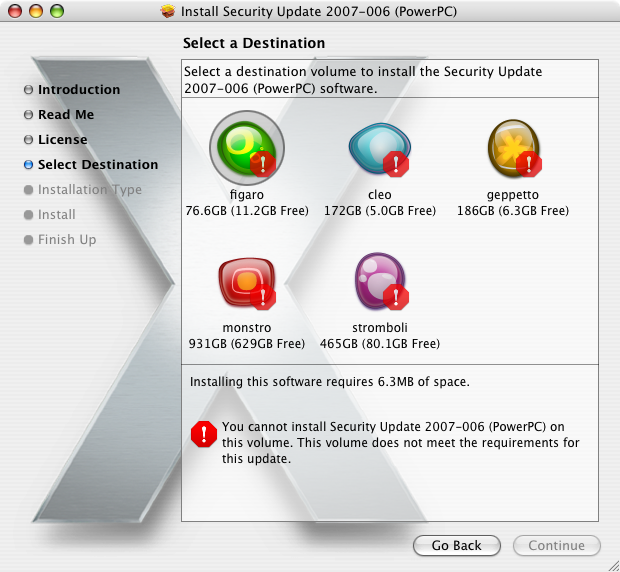Click the red alert icon beside the error message
Viewport: 620px width, 572px height.
point(204,434)
